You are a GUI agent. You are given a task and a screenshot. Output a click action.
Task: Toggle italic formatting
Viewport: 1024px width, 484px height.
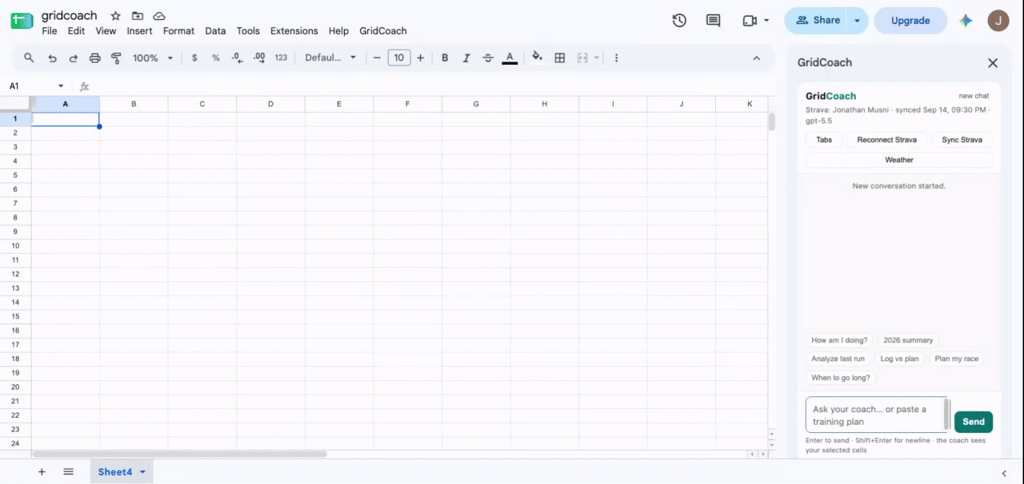pyautogui.click(x=466, y=58)
